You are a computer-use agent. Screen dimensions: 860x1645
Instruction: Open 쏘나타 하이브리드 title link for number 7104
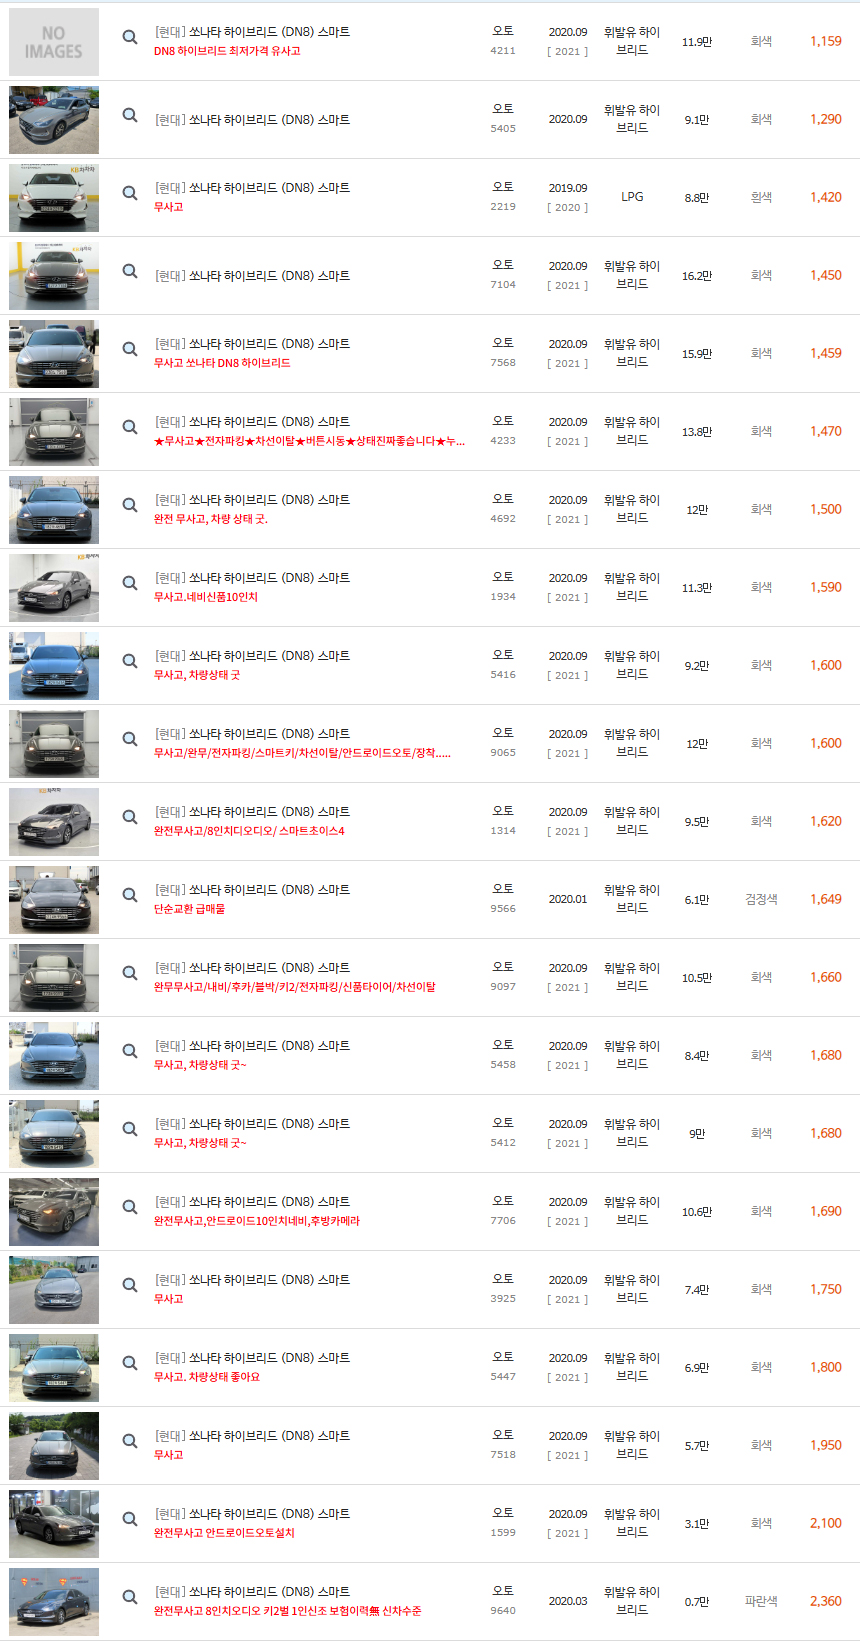tap(252, 276)
